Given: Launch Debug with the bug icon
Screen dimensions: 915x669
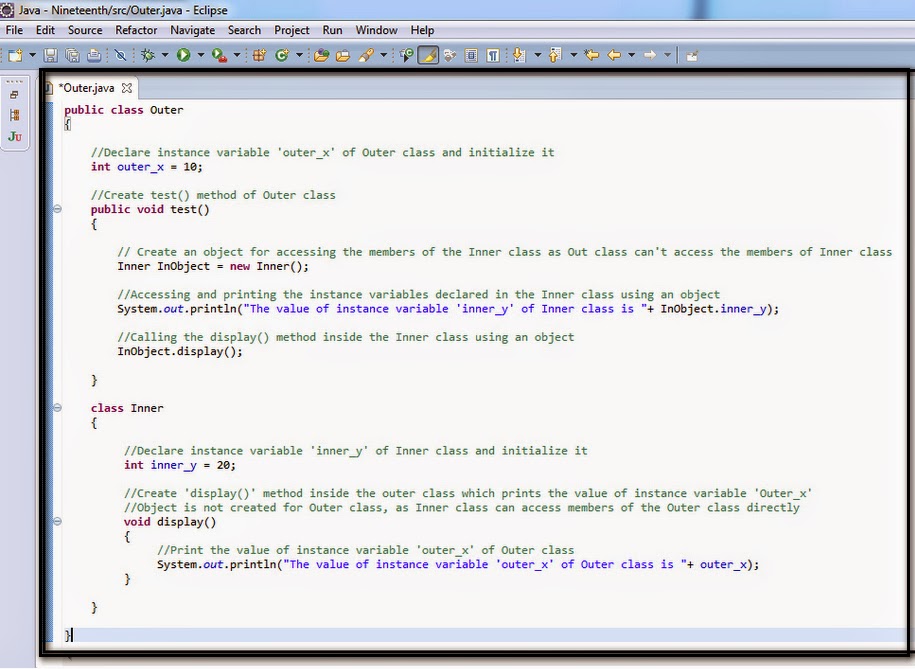Looking at the screenshot, I should [148, 55].
